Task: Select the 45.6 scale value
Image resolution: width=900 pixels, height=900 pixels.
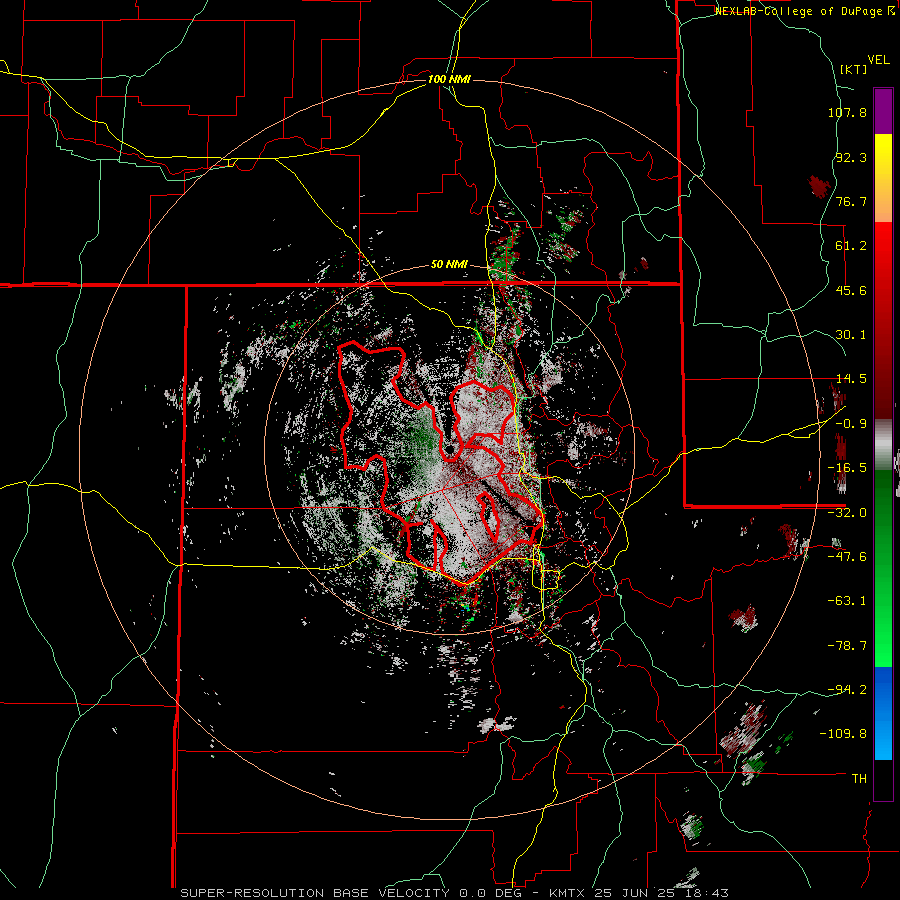Action: 851,290
